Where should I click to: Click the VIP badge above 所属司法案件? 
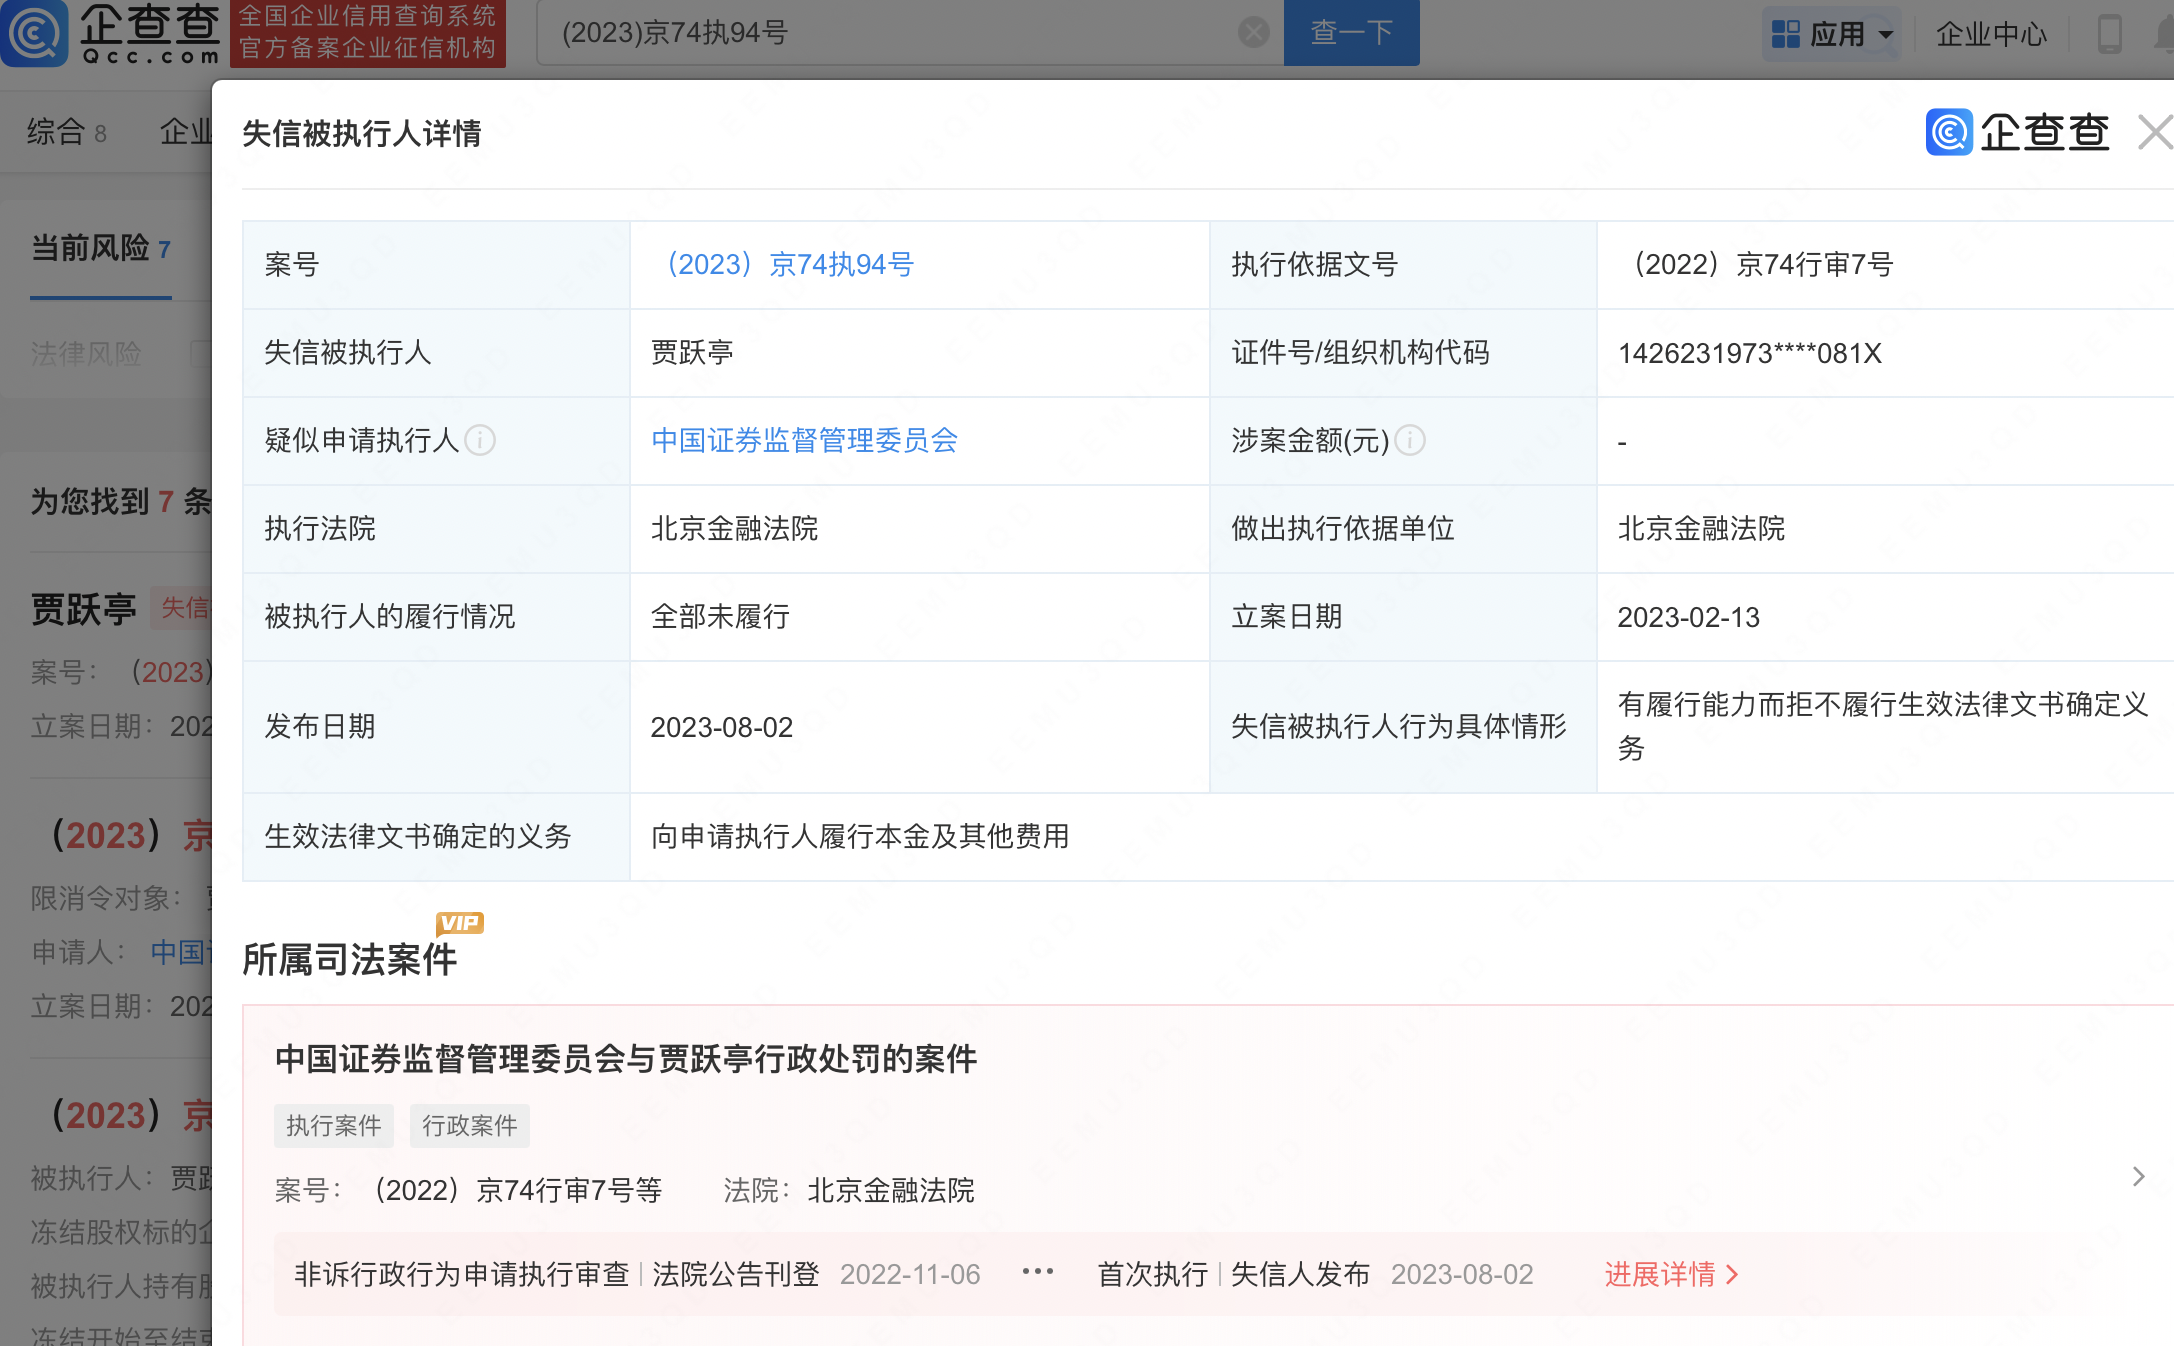pyautogui.click(x=459, y=921)
